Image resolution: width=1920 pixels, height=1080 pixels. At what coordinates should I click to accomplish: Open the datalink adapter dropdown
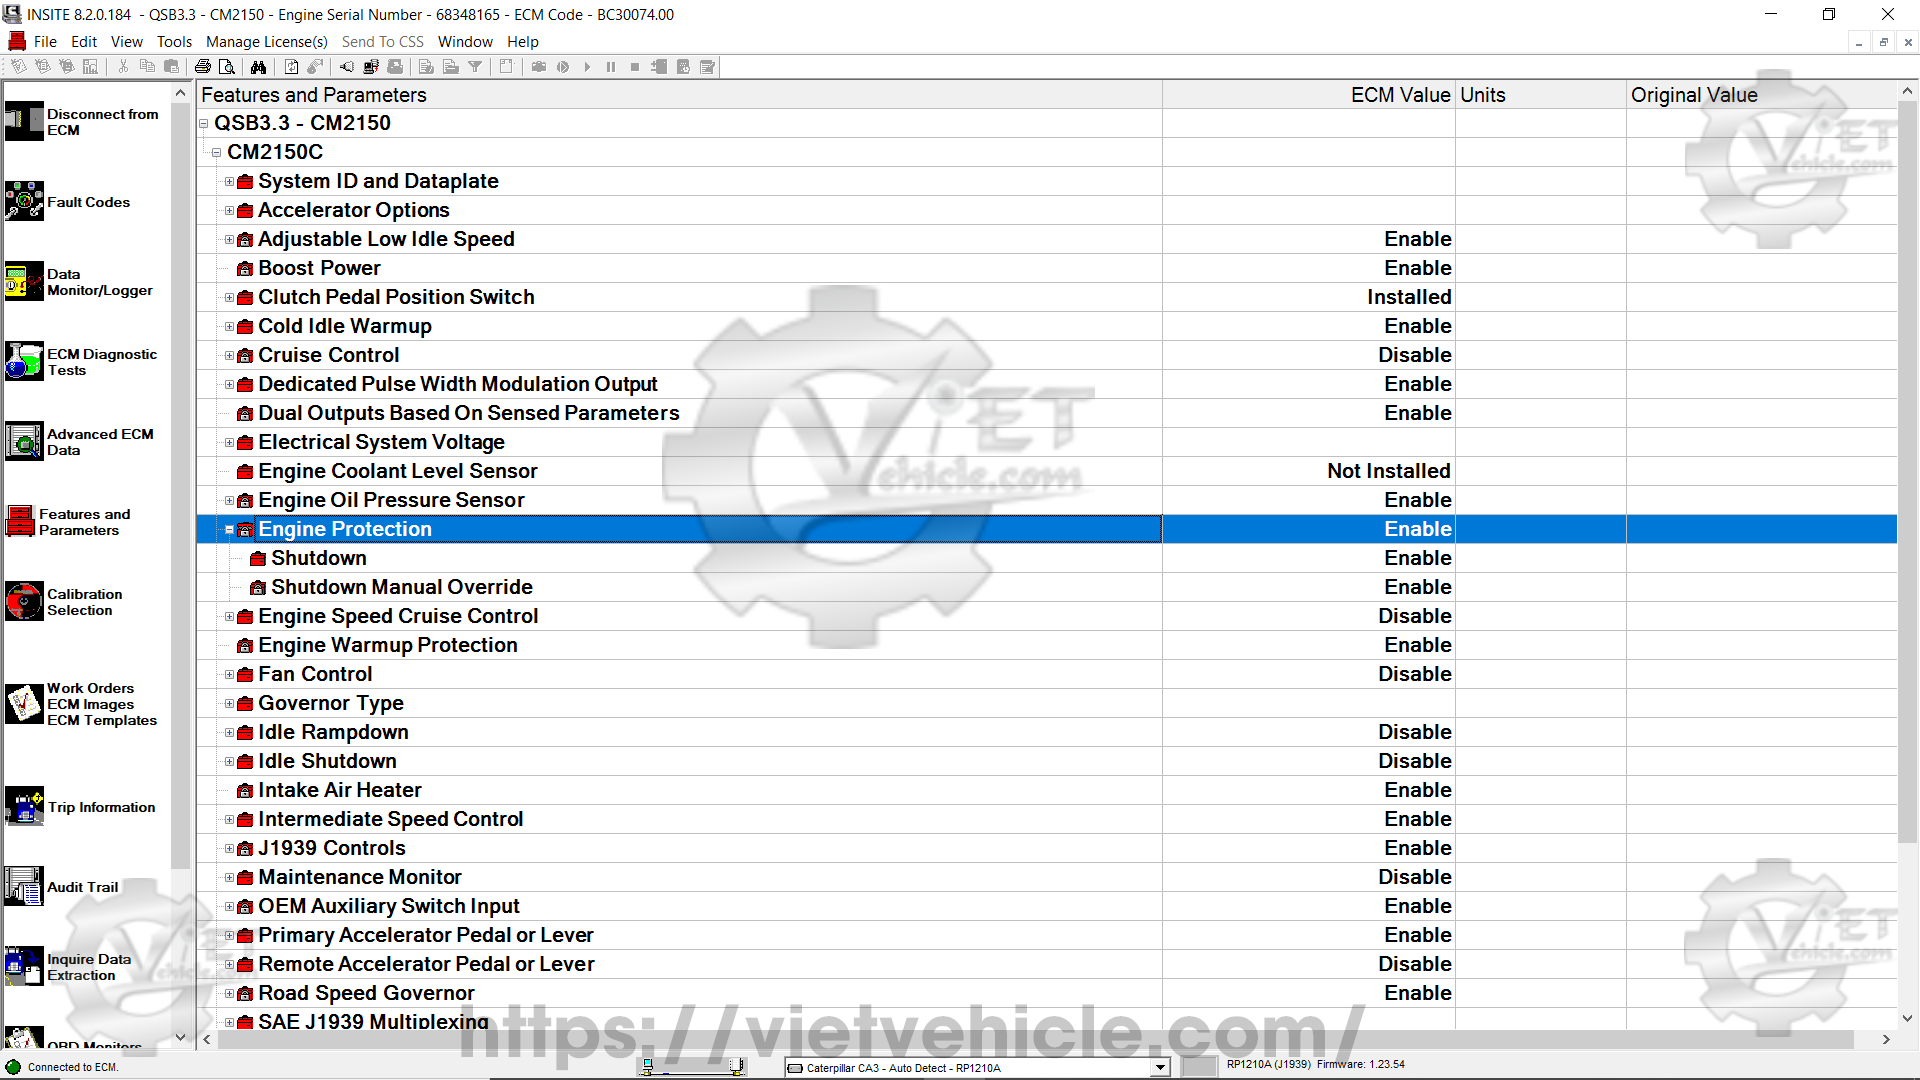click(1160, 1067)
